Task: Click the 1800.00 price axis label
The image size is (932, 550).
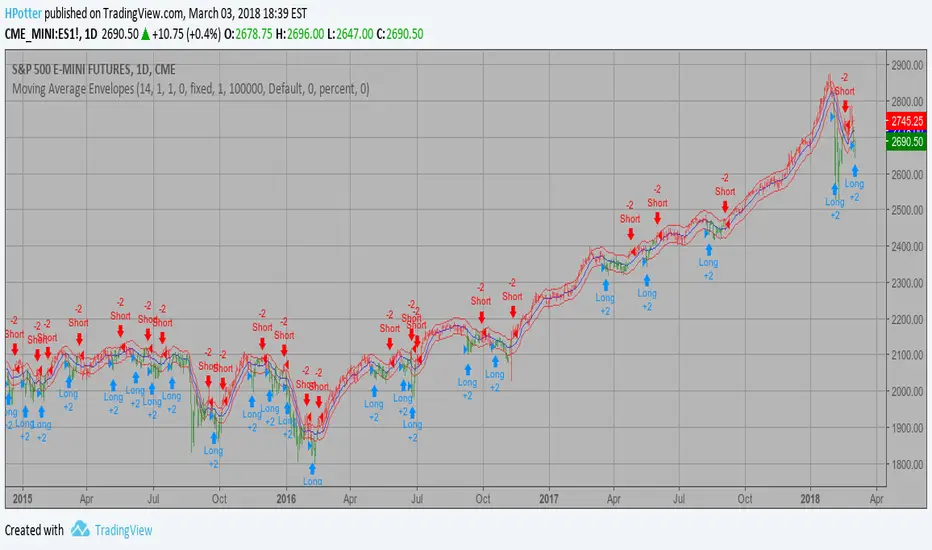Action: [907, 464]
